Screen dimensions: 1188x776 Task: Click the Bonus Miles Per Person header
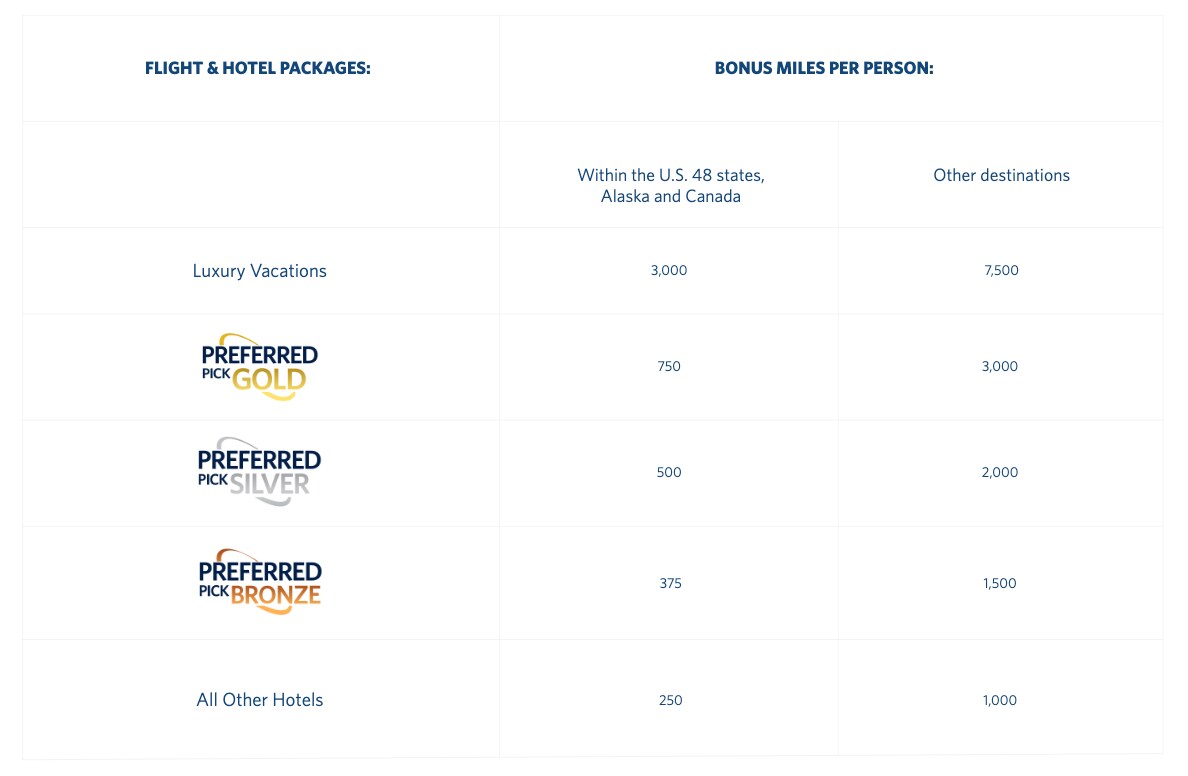click(x=824, y=69)
